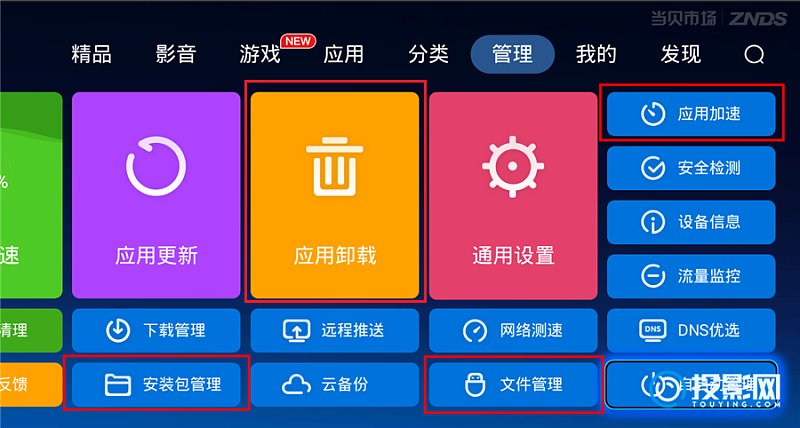Click the DNS monitor icon
This screenshot has height=428, width=800.
(x=653, y=330)
